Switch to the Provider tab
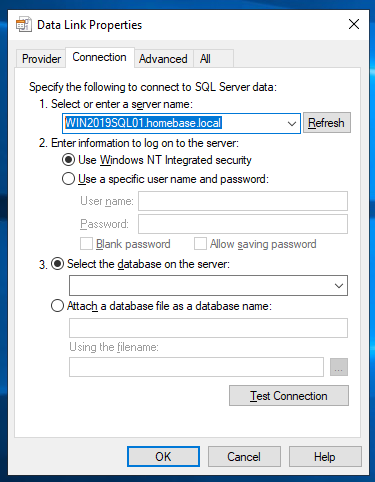Screen dimensions: 375x482 coord(41,59)
